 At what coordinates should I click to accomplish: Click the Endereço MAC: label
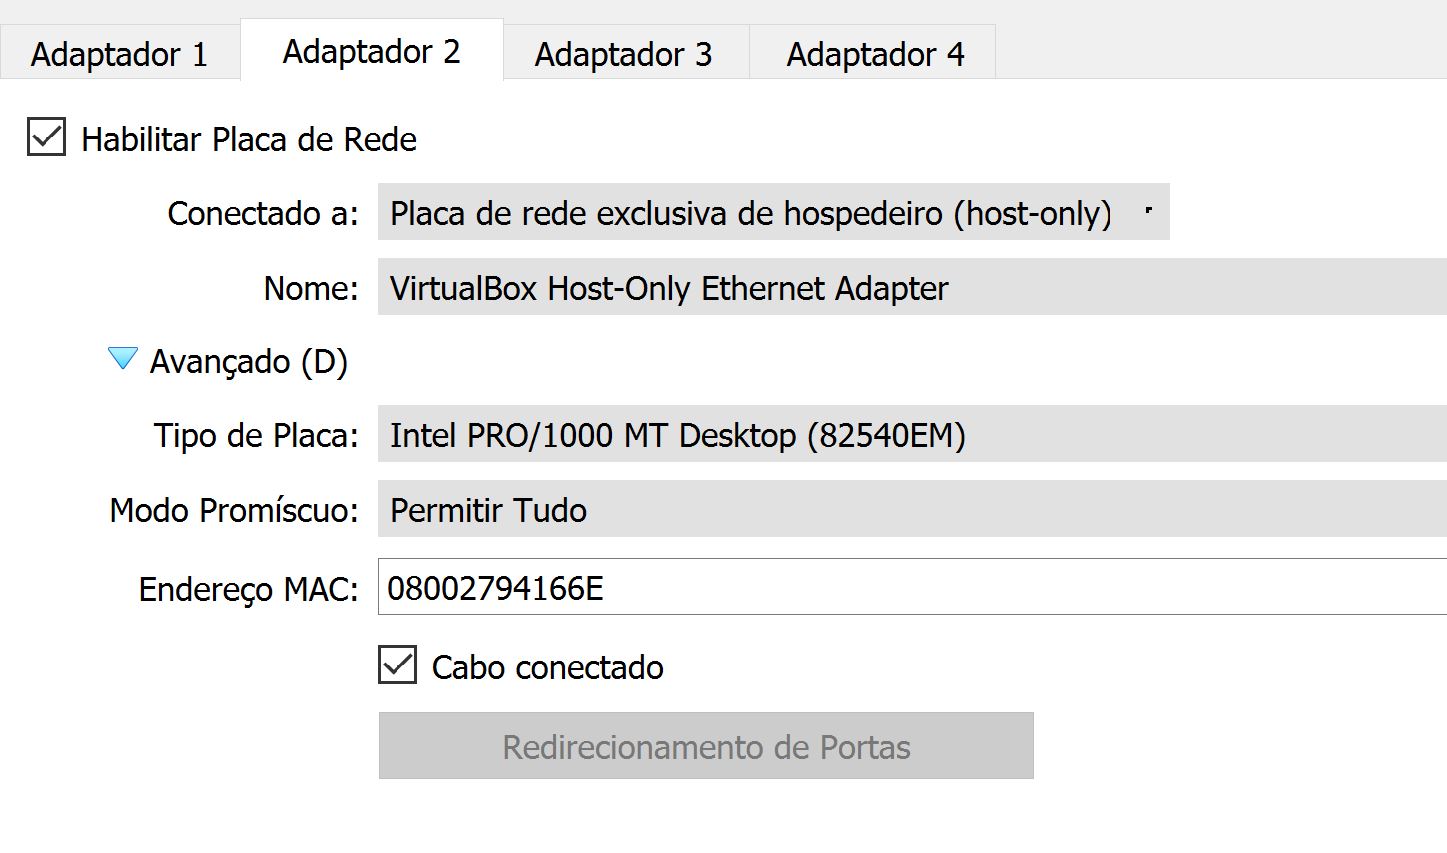point(248,589)
